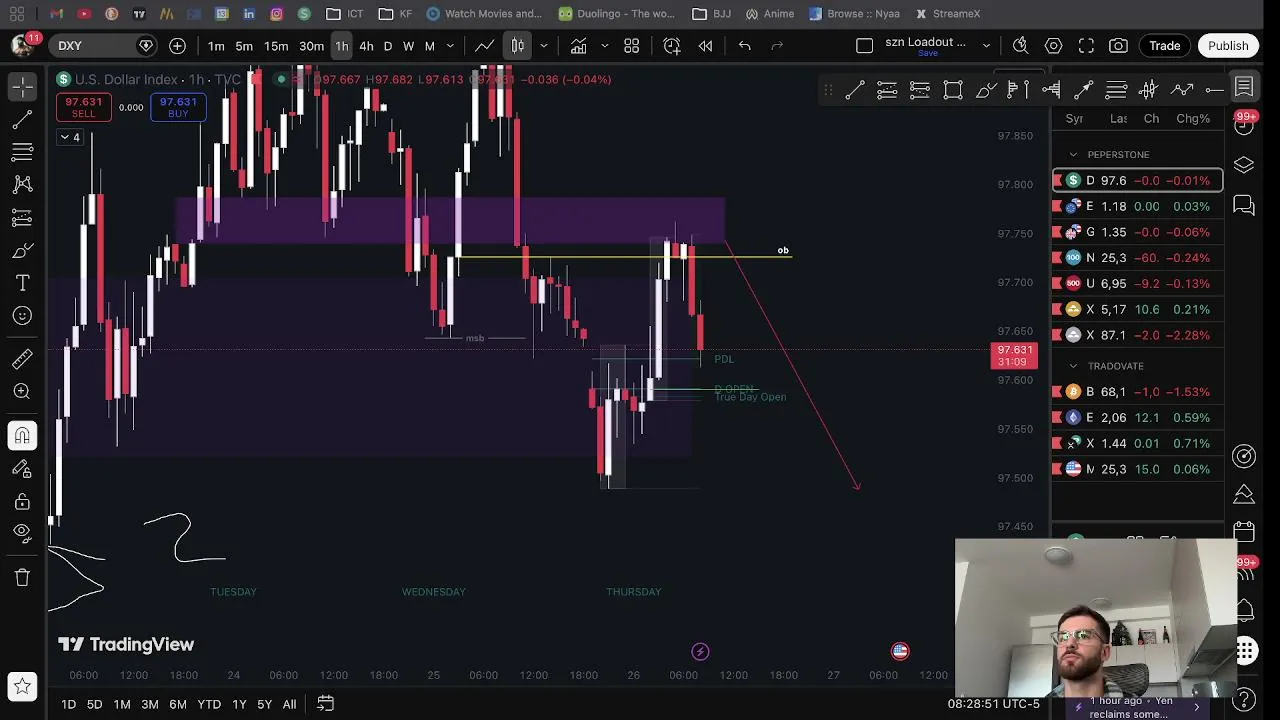This screenshot has width=1280, height=720.
Task: Select the trend line drawing tool
Action: [22, 120]
